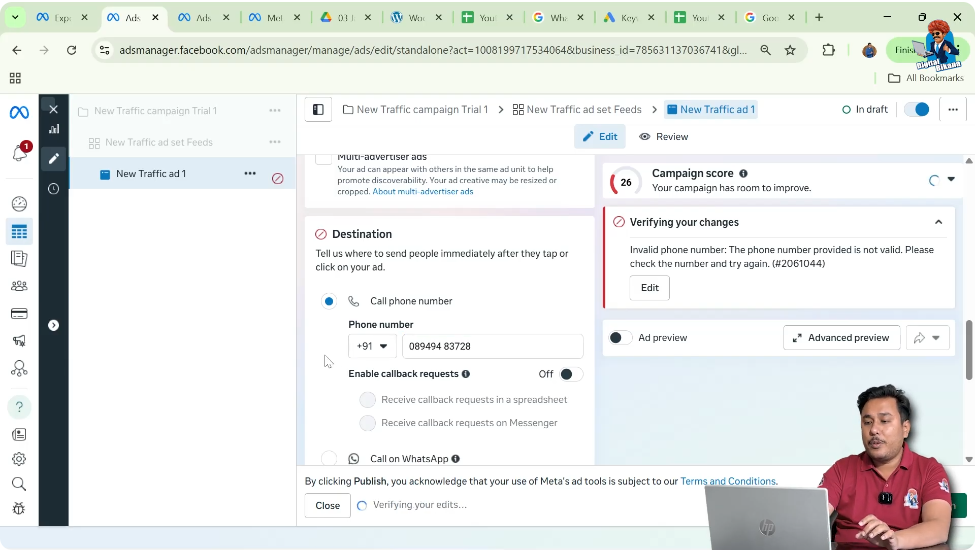Open About multi-advertiser ads link
The image size is (976, 551).
click(x=423, y=192)
